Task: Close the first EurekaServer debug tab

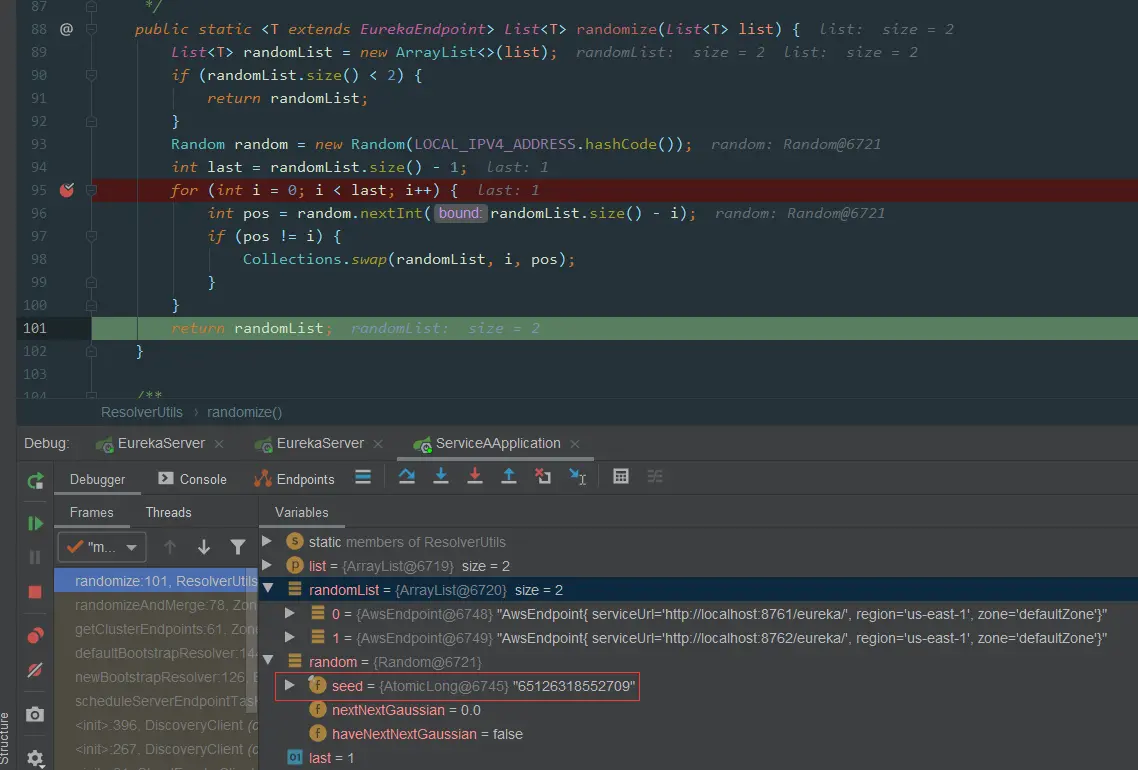Action: (219, 444)
